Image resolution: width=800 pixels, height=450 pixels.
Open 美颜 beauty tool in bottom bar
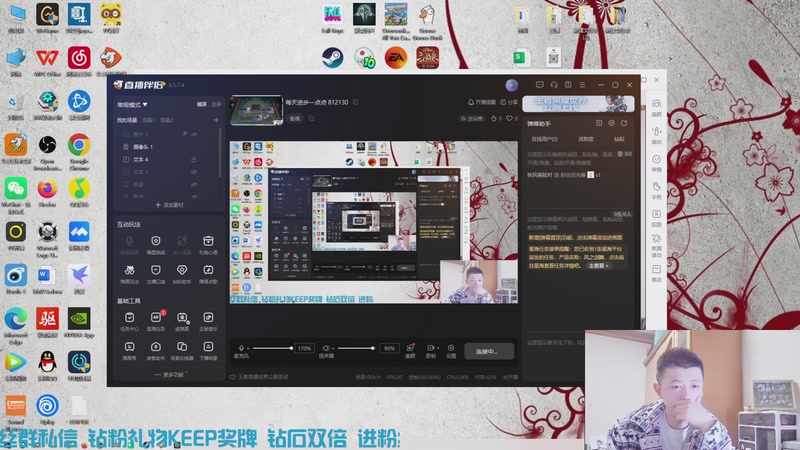(410, 351)
